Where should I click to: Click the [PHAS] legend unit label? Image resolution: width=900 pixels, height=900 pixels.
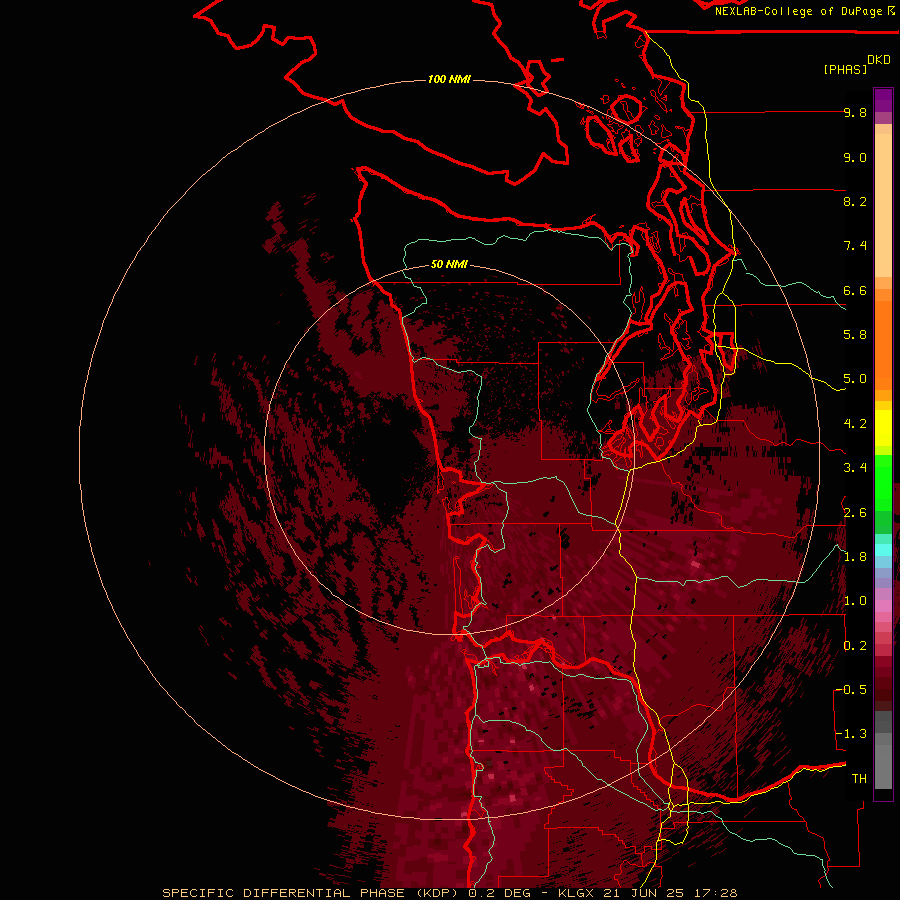[x=845, y=69]
